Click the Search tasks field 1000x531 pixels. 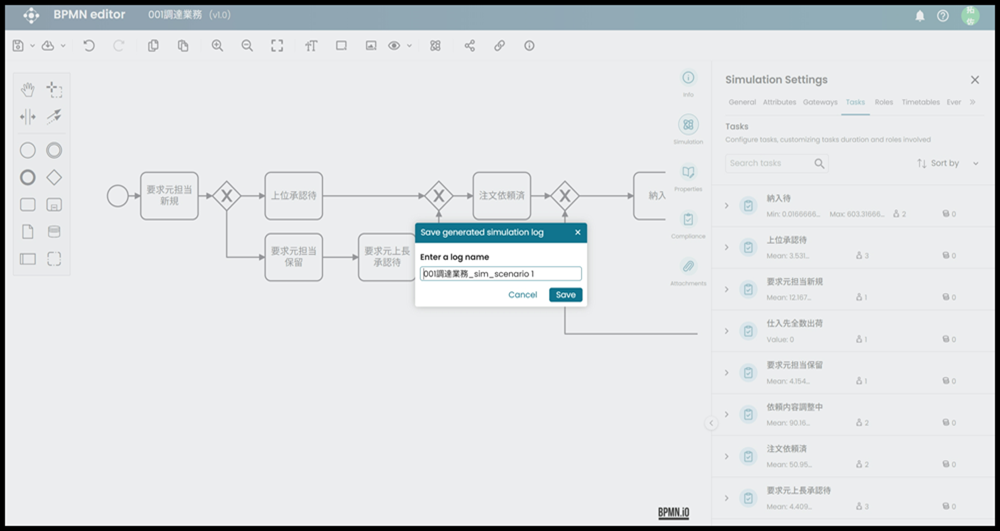click(770, 163)
